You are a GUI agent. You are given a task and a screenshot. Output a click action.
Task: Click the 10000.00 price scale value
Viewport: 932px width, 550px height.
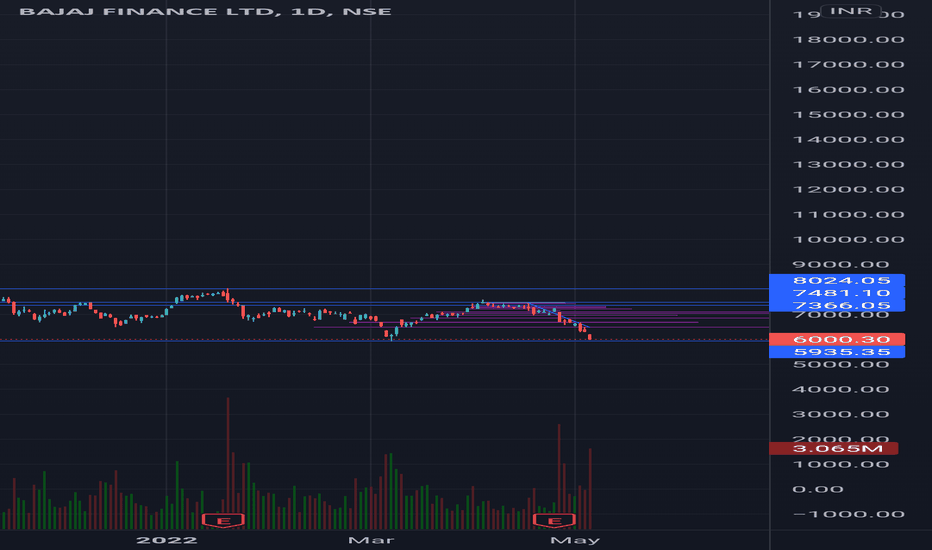click(x=848, y=239)
